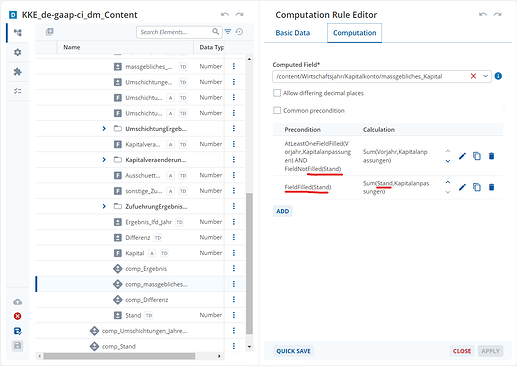Click the CLOSE button

click(x=462, y=351)
